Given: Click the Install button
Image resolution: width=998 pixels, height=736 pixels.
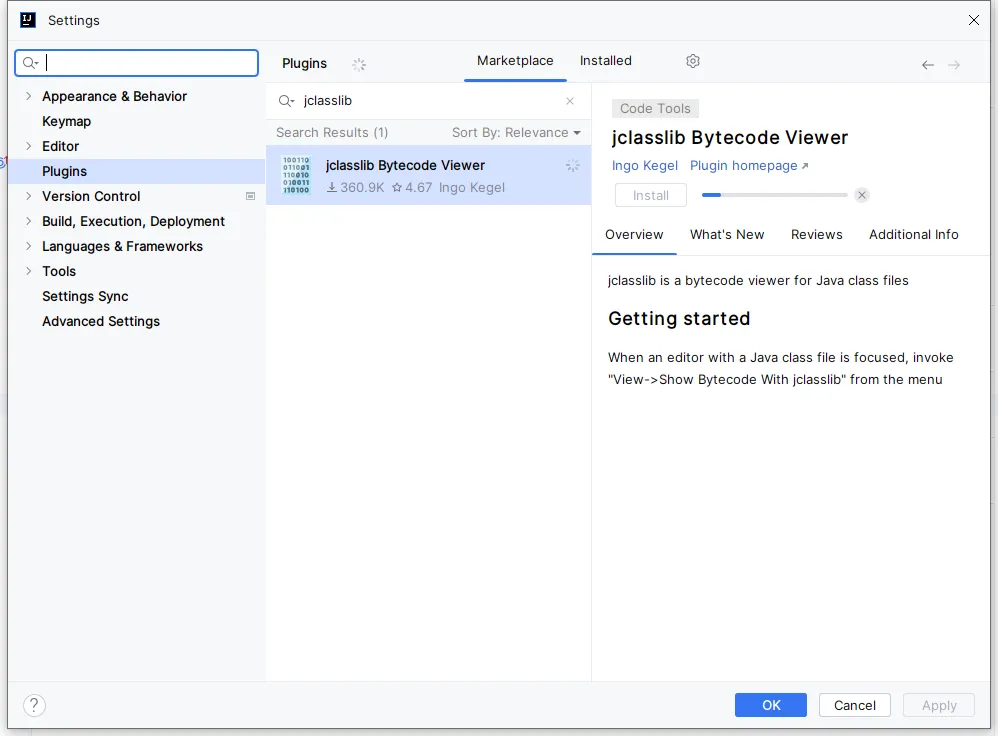Looking at the screenshot, I should [x=650, y=195].
